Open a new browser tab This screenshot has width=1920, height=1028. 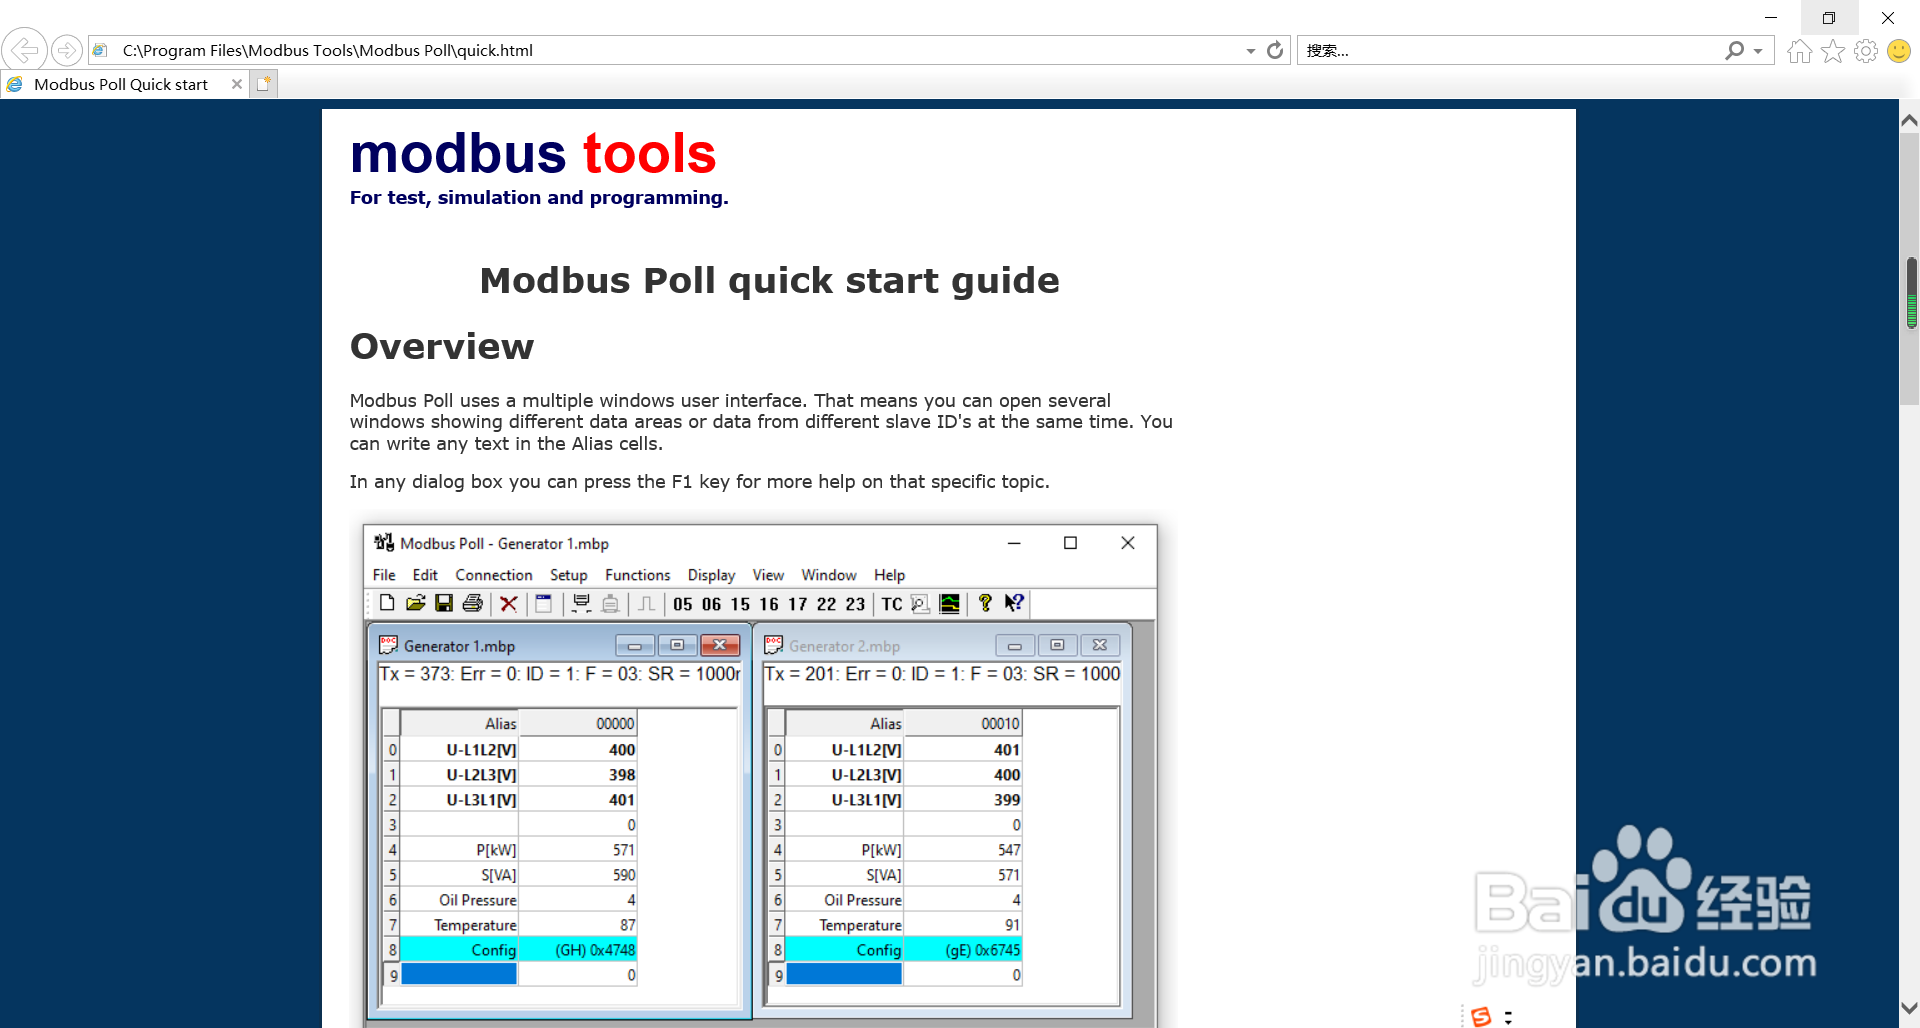pos(263,84)
